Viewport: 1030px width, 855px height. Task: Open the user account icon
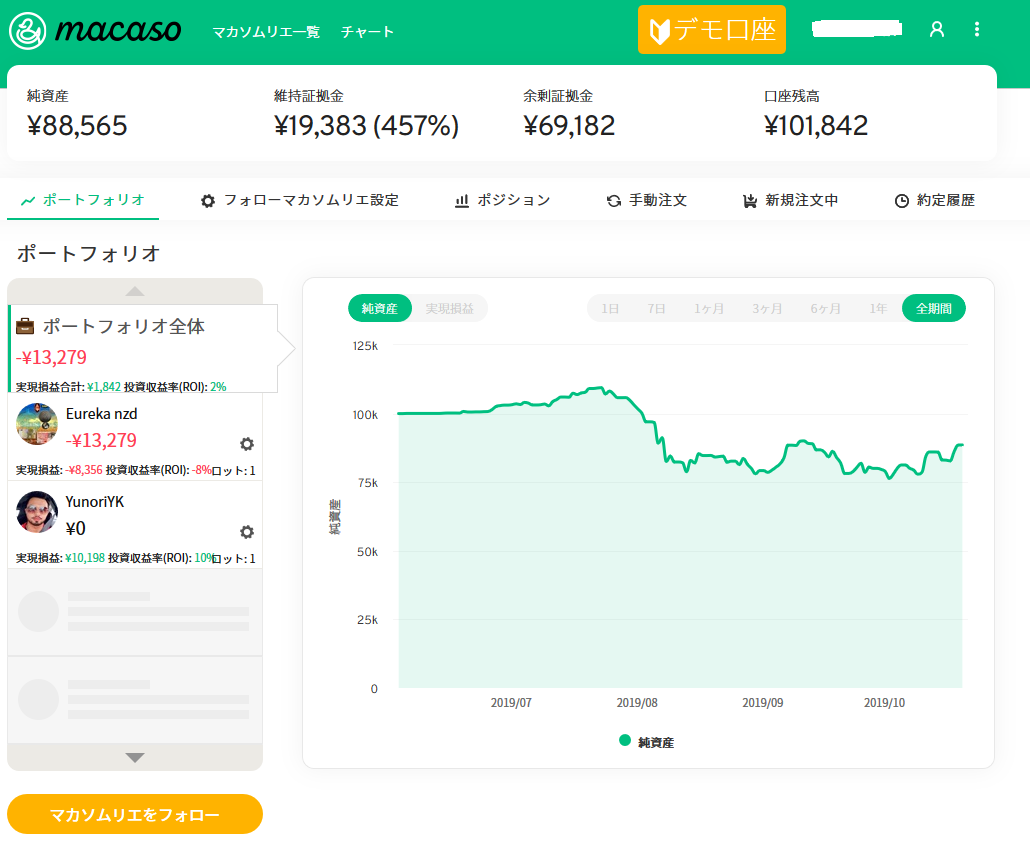(x=936, y=30)
